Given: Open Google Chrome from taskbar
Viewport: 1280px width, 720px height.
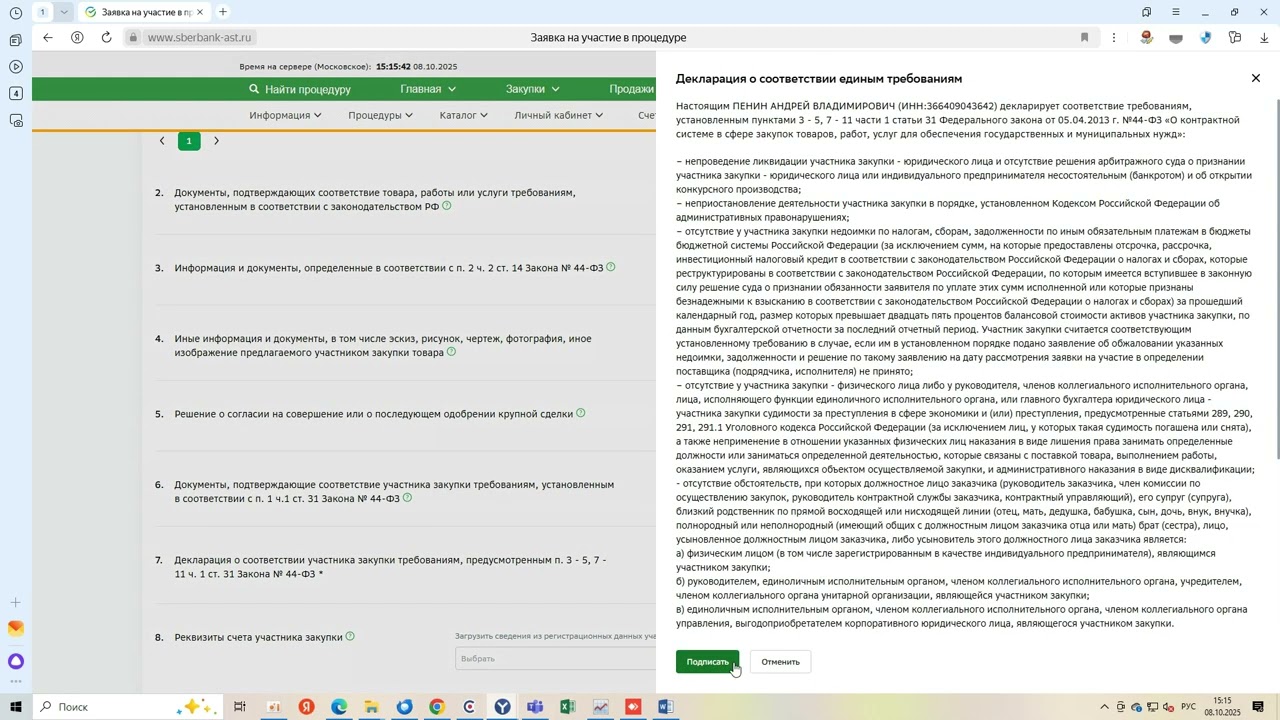Looking at the screenshot, I should (437, 707).
